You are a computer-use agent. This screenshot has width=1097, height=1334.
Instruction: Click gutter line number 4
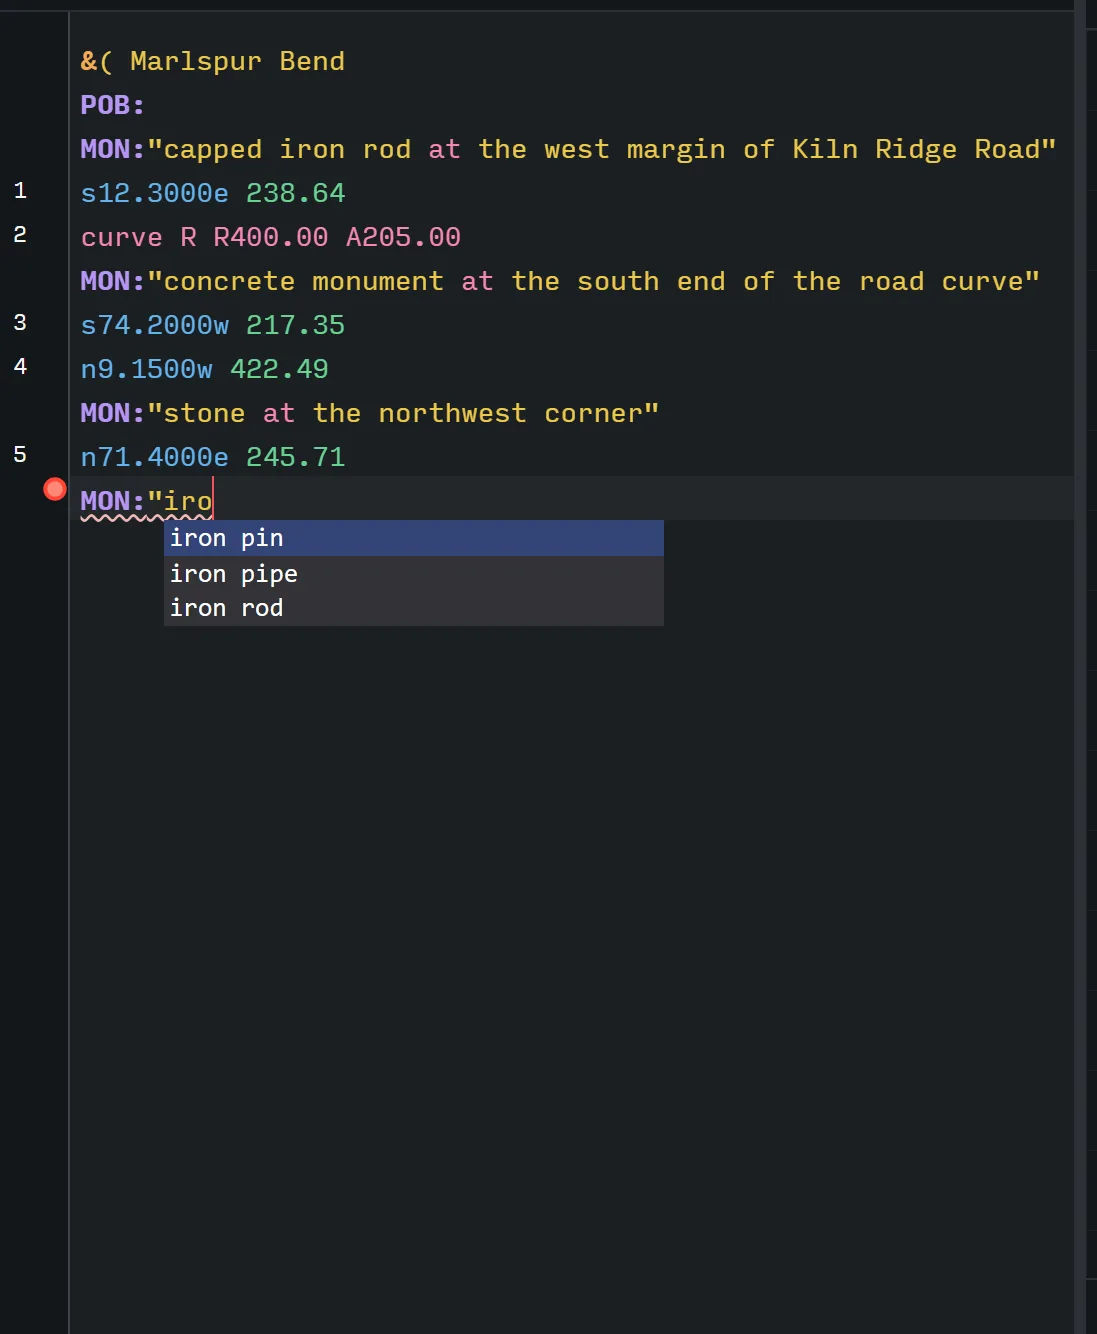click(20, 367)
